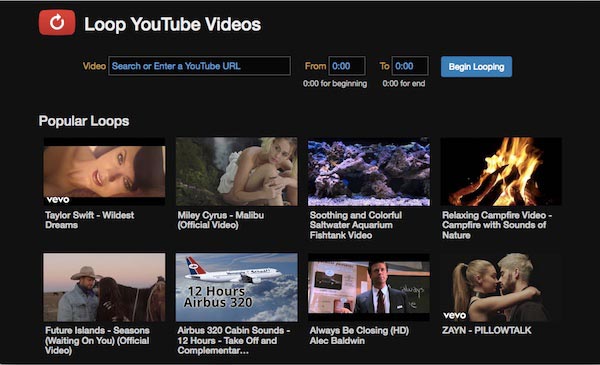Click the Miley Cyrus - Malibu (Official Video) title
Image resolution: width=600 pixels, height=365 pixels.
(221, 220)
